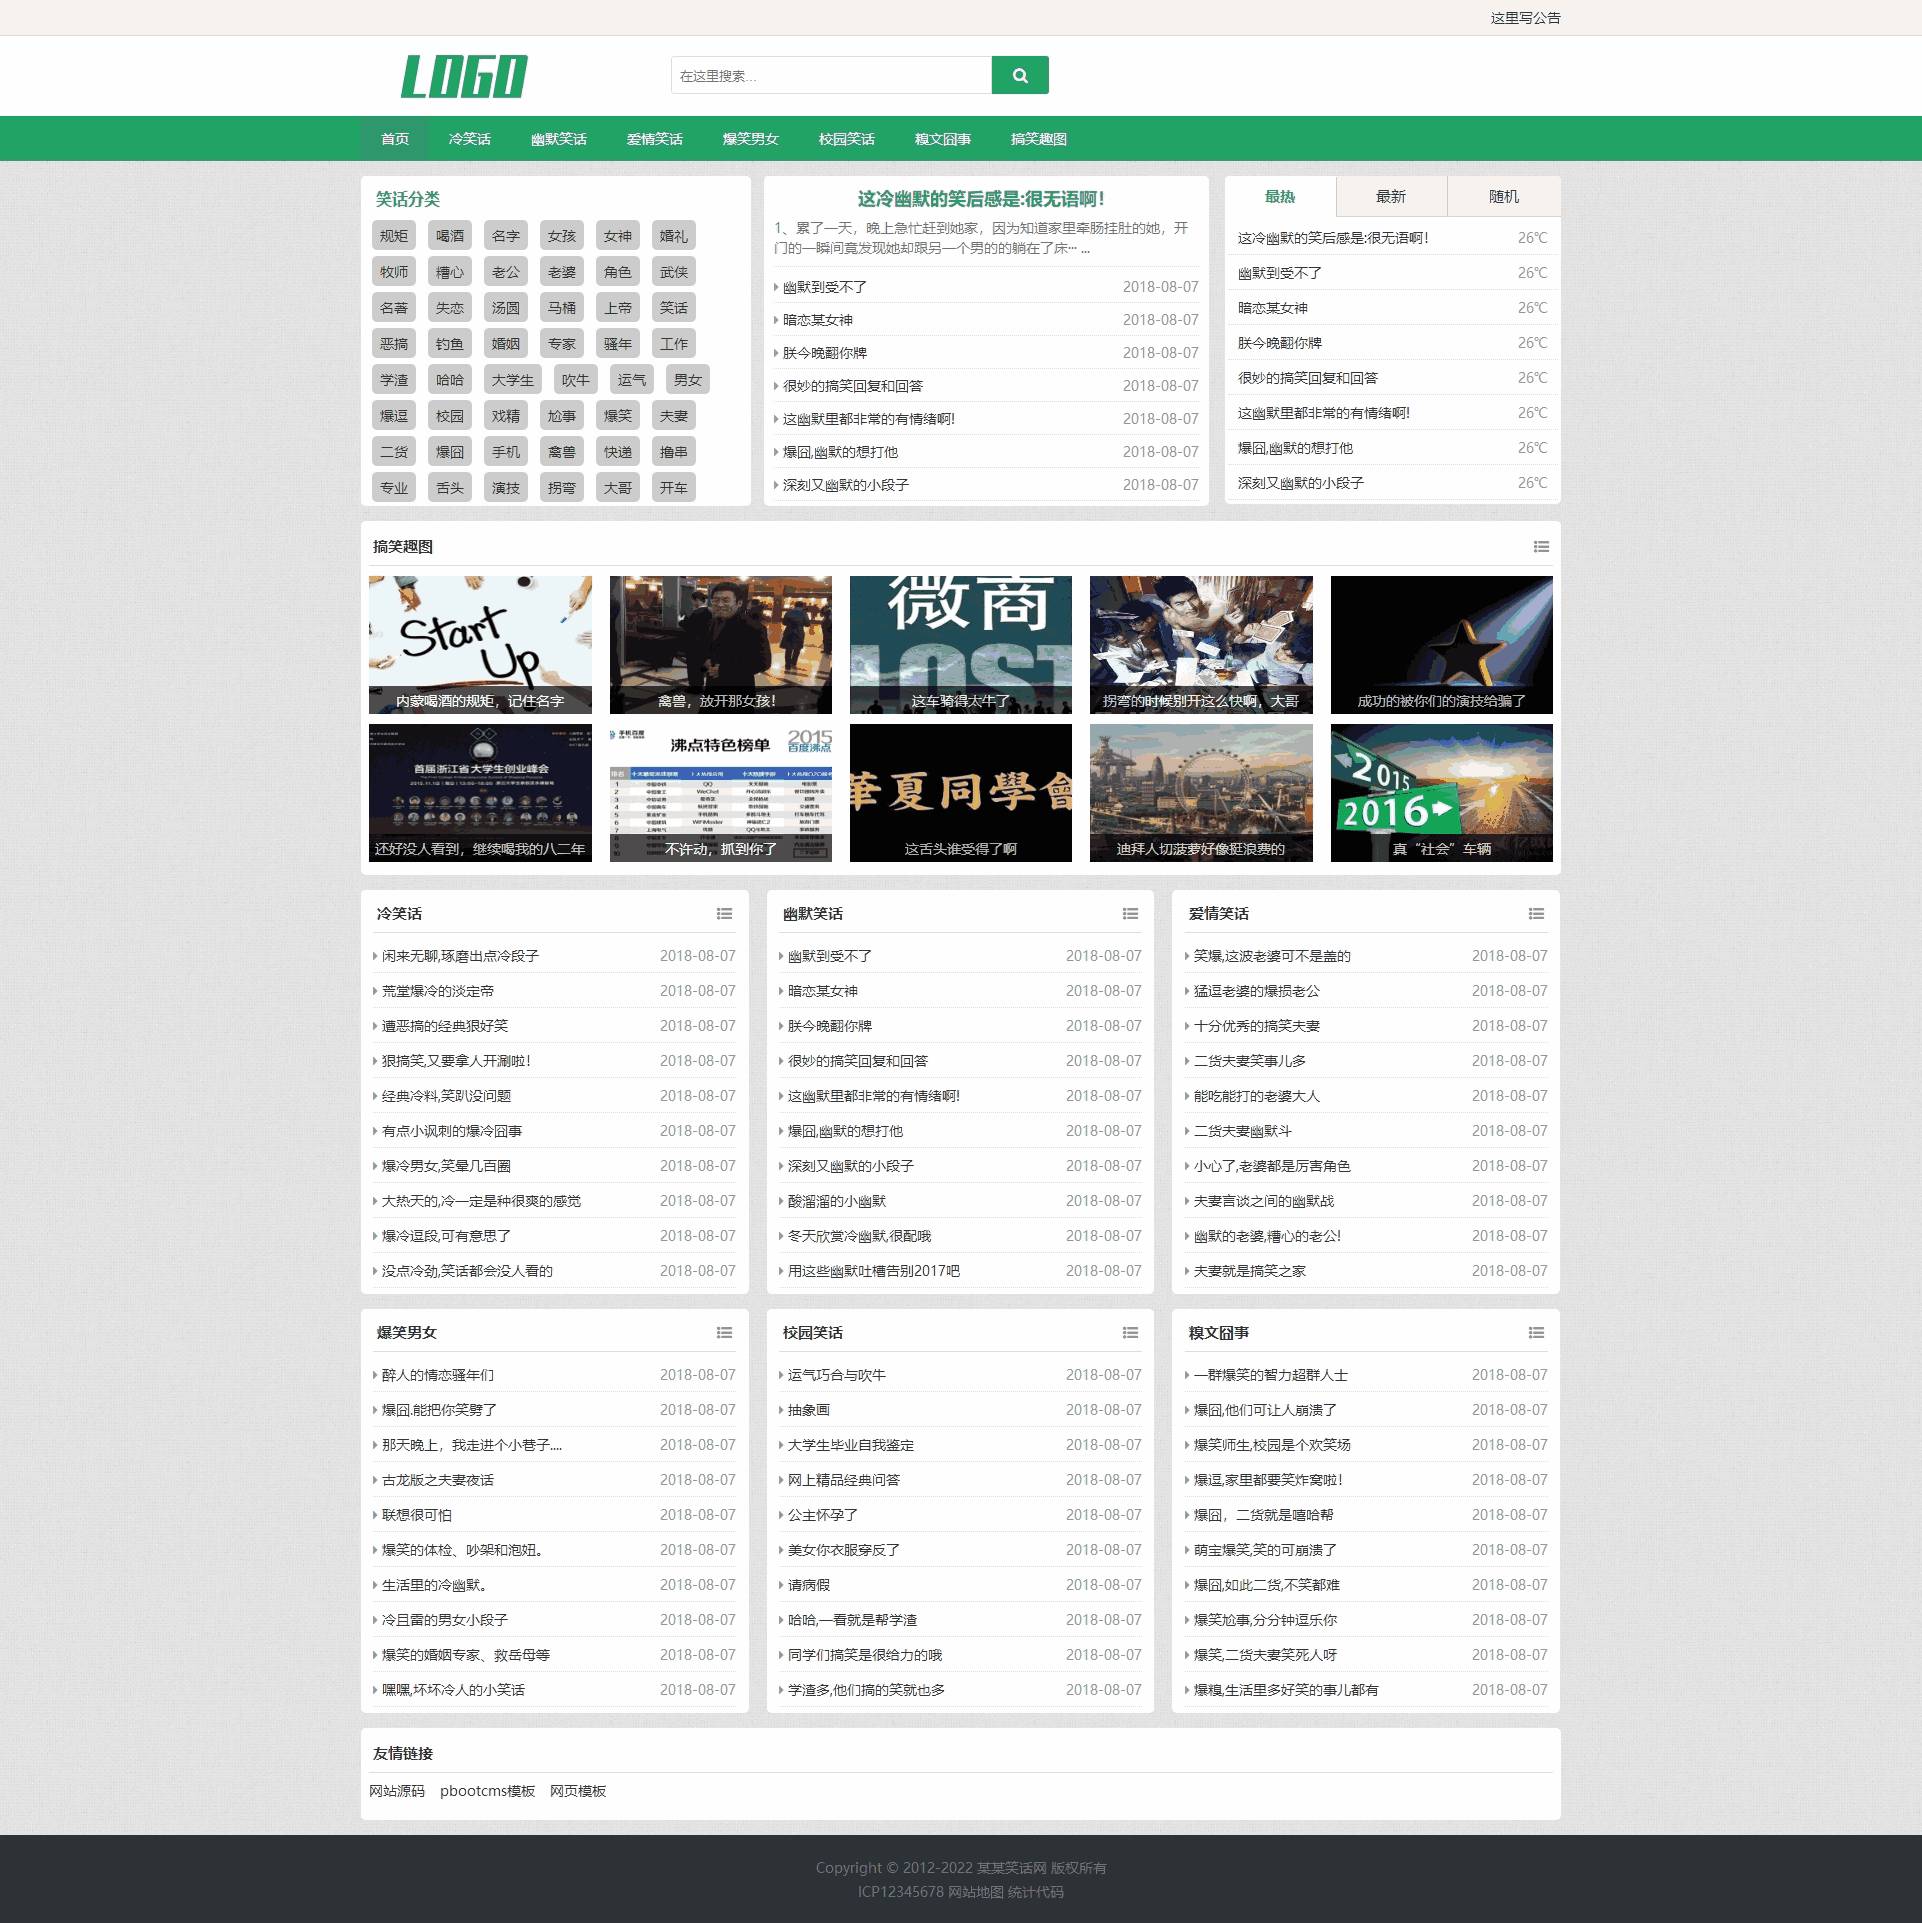This screenshot has height=1923, width=1922.
Task: Open the pbootcms模板 friendly link
Action: [487, 1791]
